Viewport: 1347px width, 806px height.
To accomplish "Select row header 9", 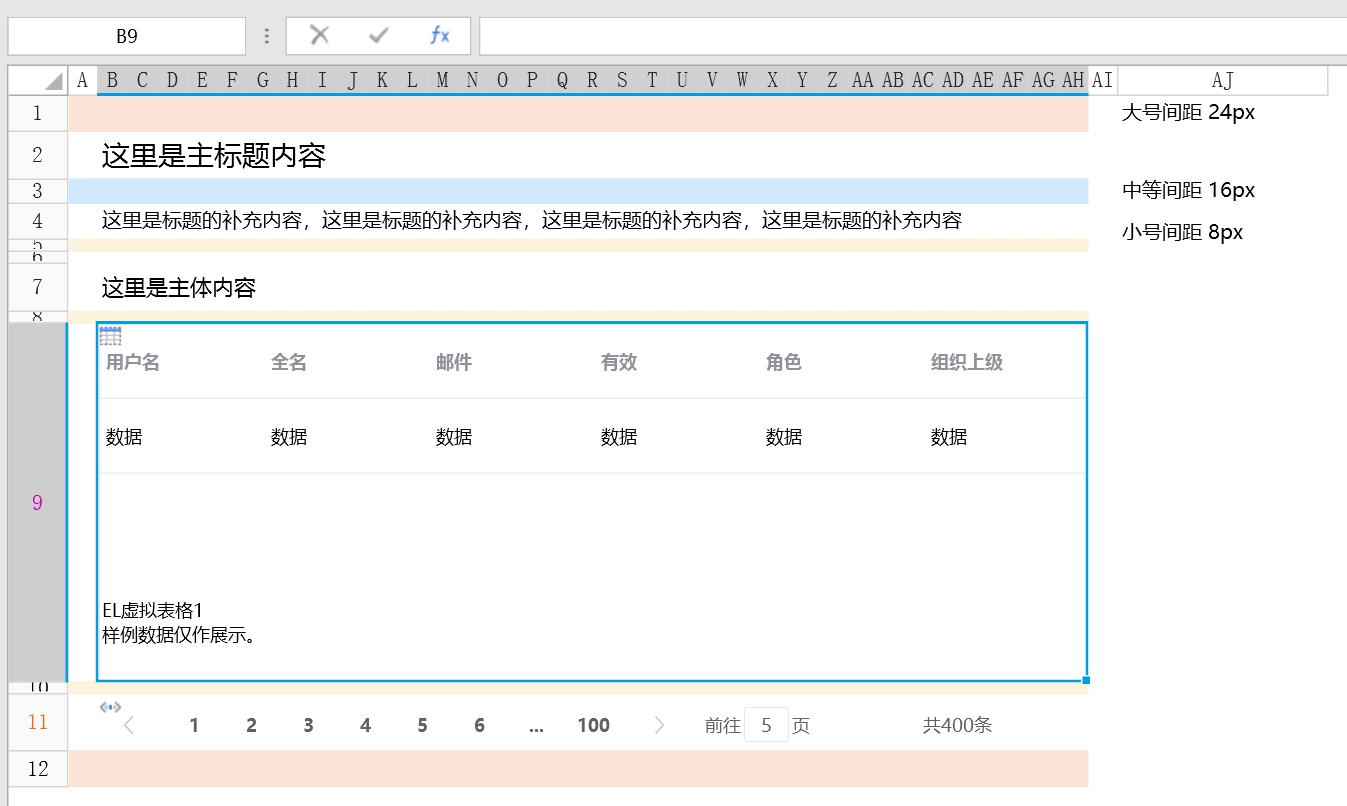I will pos(38,502).
